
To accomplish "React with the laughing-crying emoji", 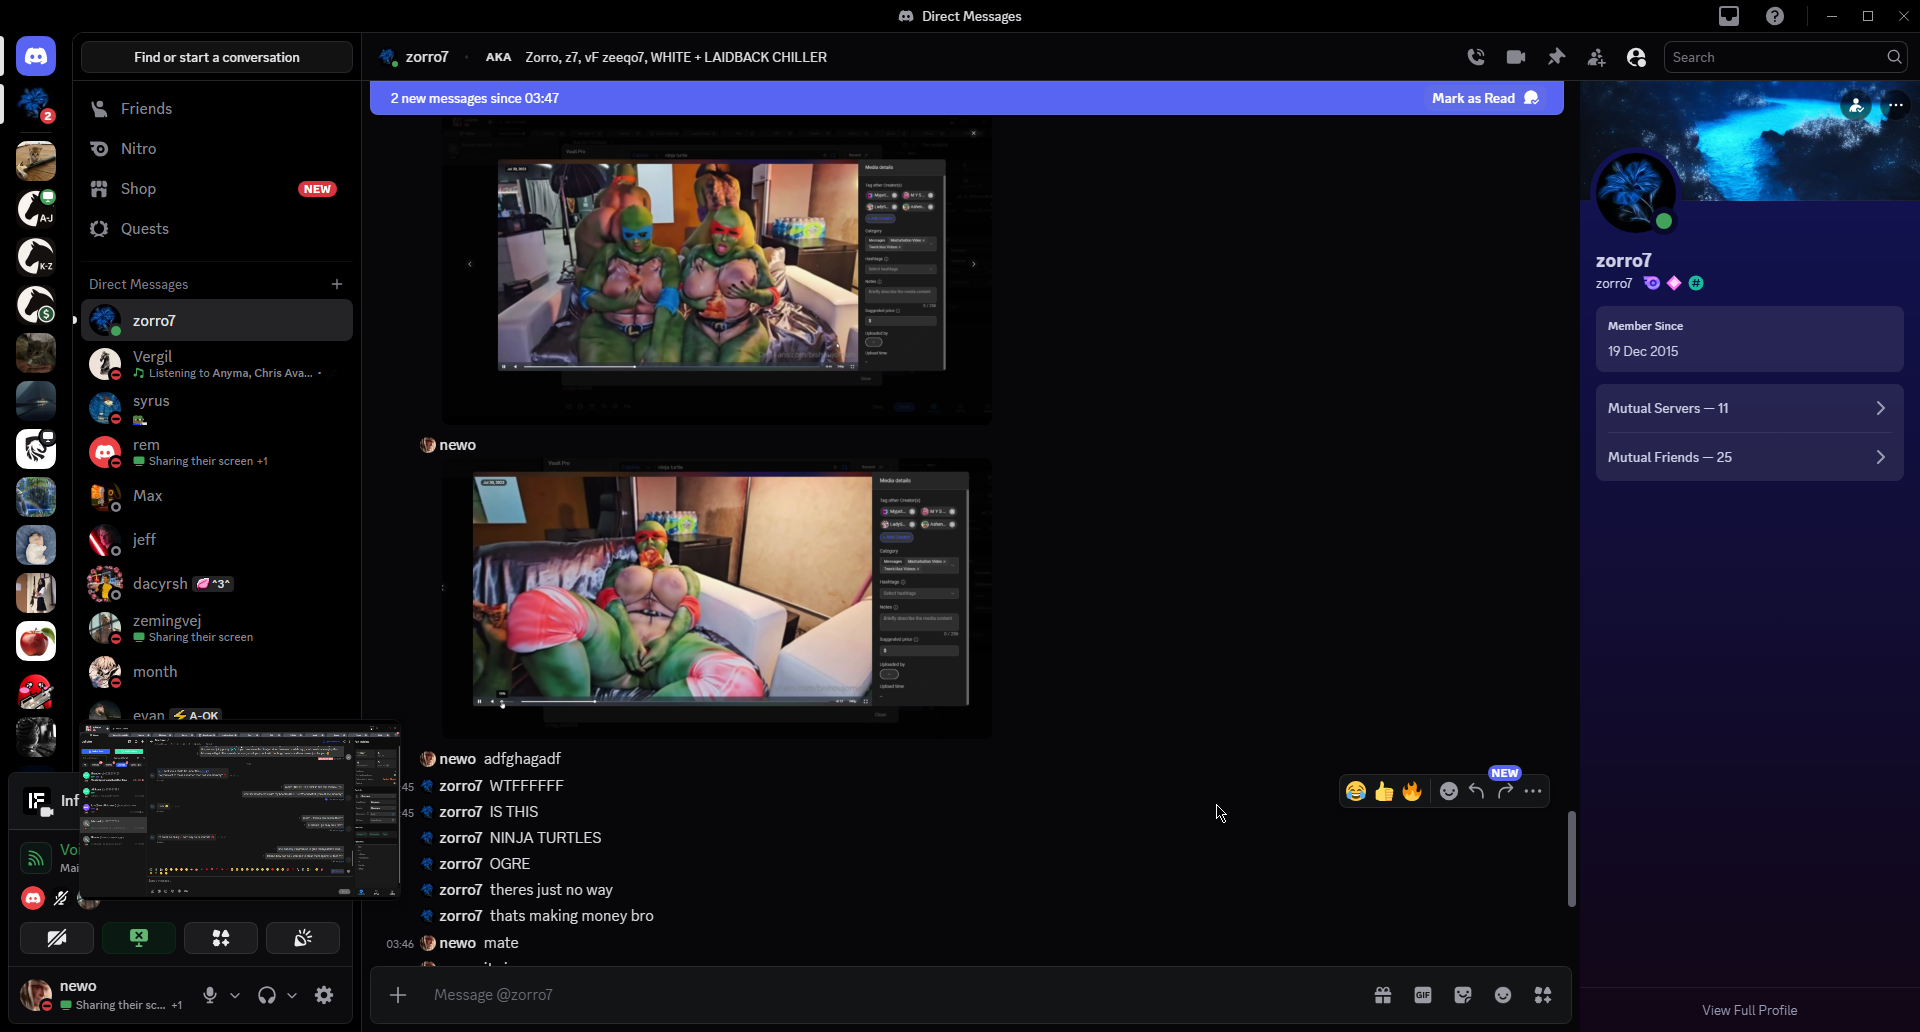I will tap(1356, 791).
